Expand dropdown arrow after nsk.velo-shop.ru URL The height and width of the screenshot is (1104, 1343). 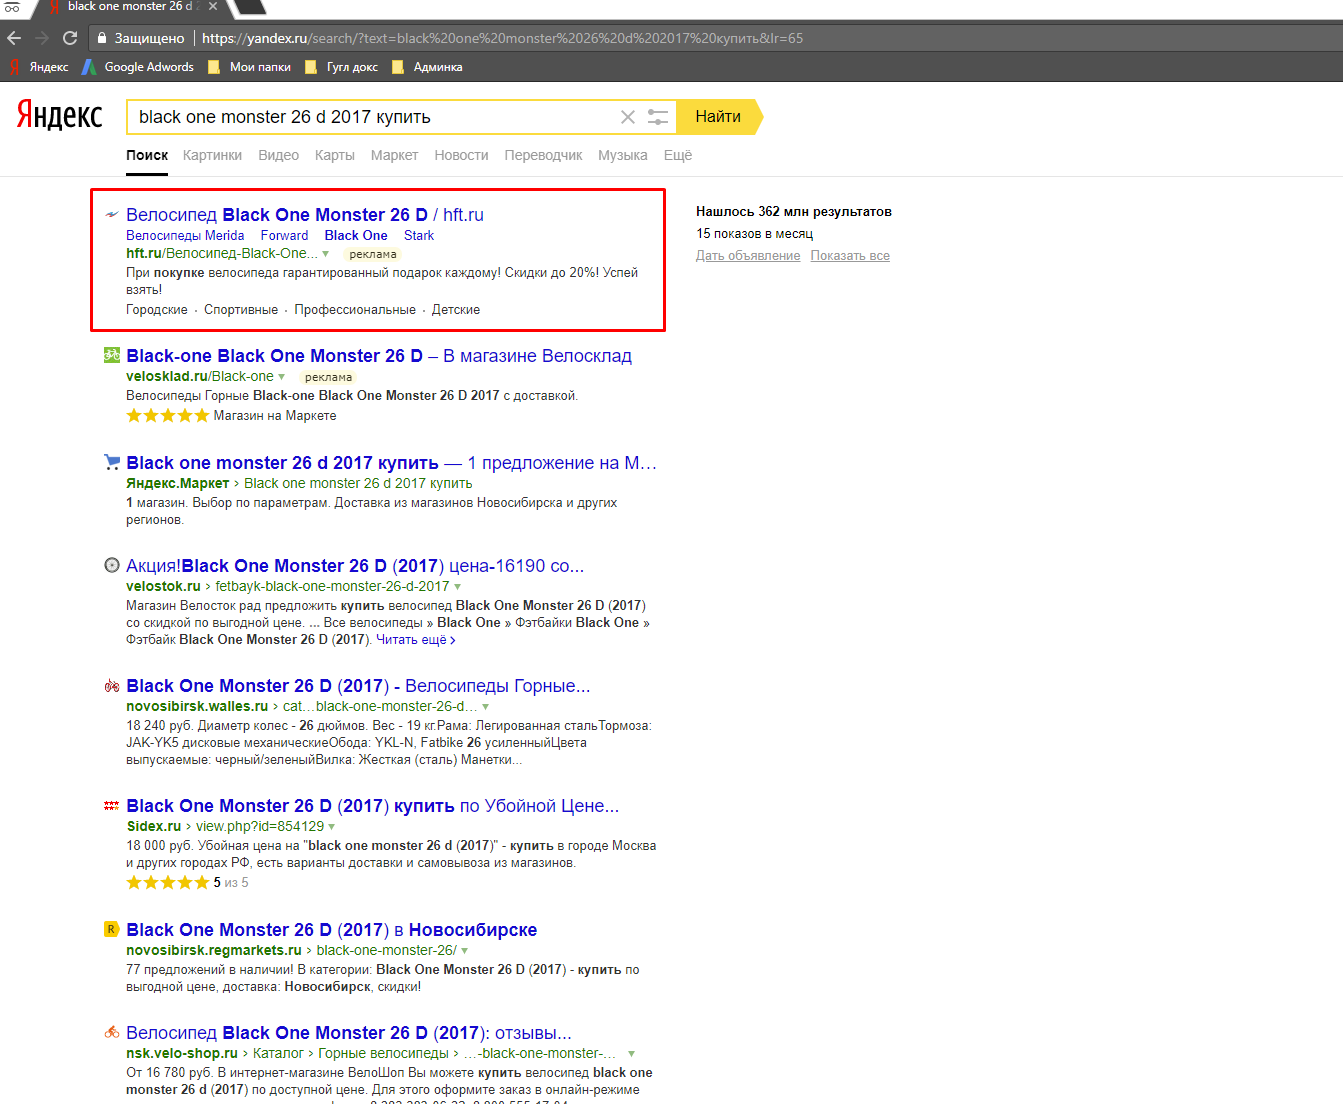pos(631,1054)
